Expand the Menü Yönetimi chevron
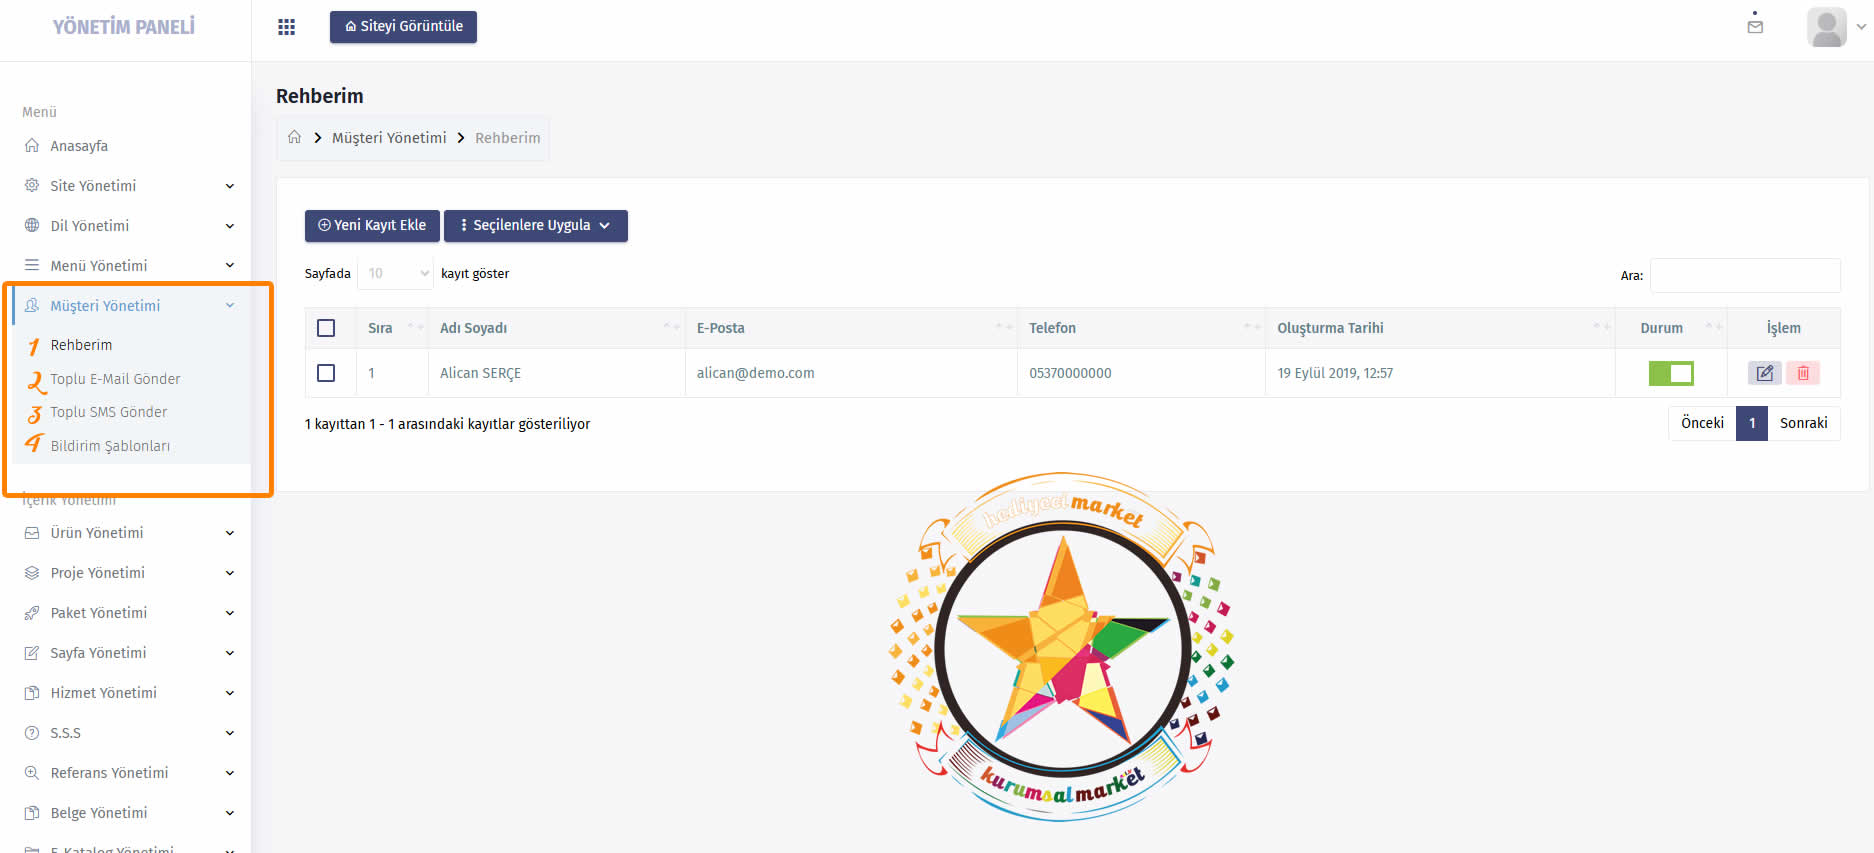The width and height of the screenshot is (1874, 853). click(230, 266)
